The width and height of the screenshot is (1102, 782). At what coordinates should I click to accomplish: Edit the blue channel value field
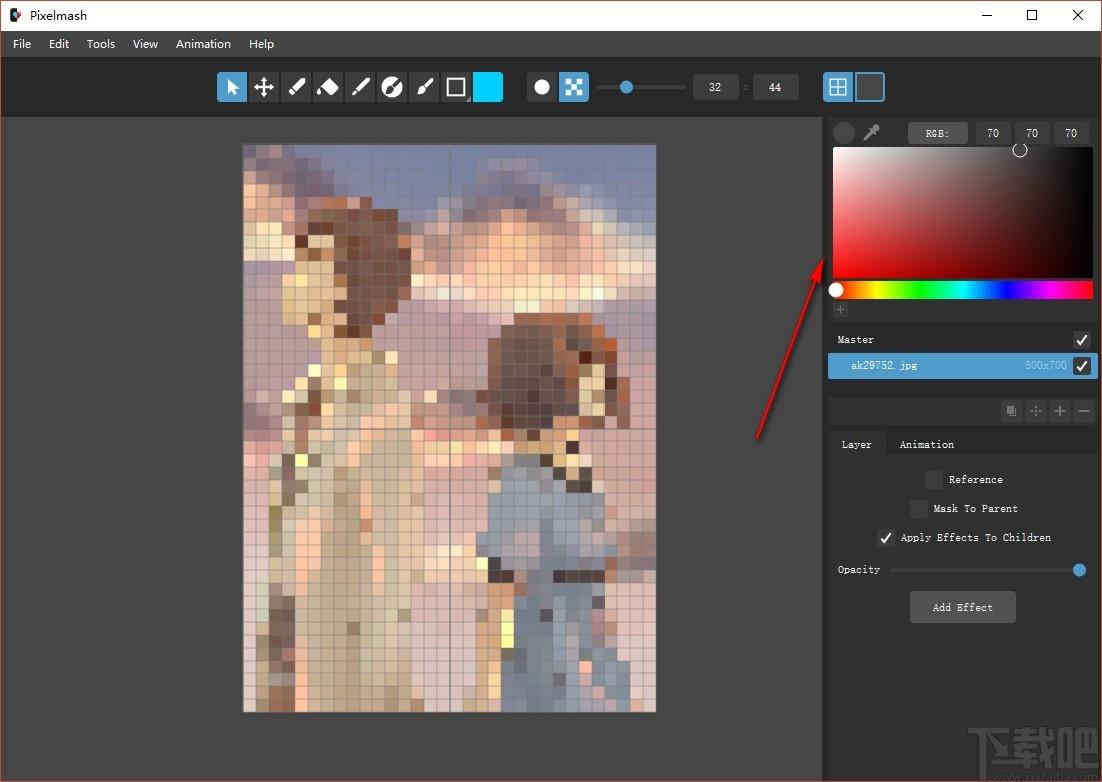(1071, 133)
